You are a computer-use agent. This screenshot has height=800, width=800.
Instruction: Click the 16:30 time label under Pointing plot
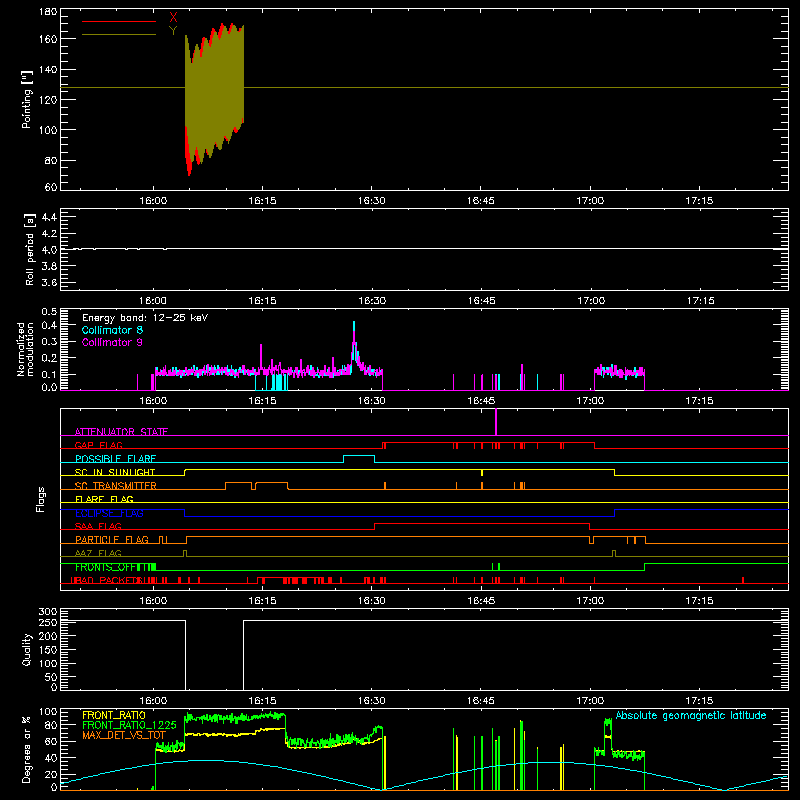point(371,201)
